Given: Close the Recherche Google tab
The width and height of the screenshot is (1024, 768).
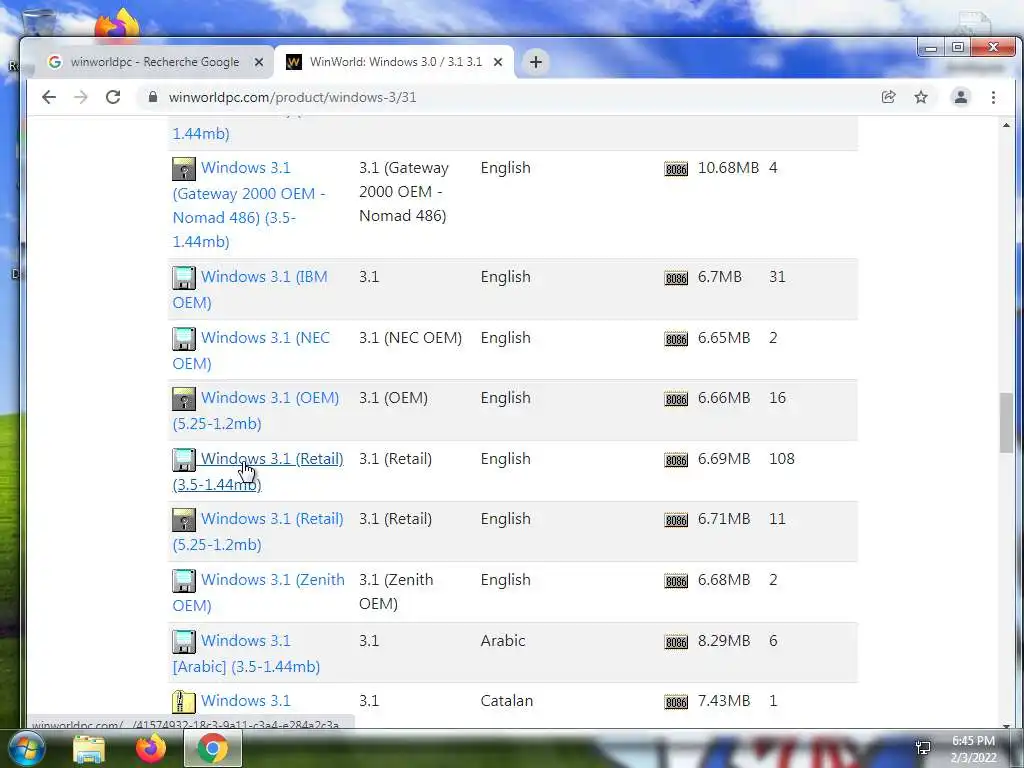Looking at the screenshot, I should 259,62.
